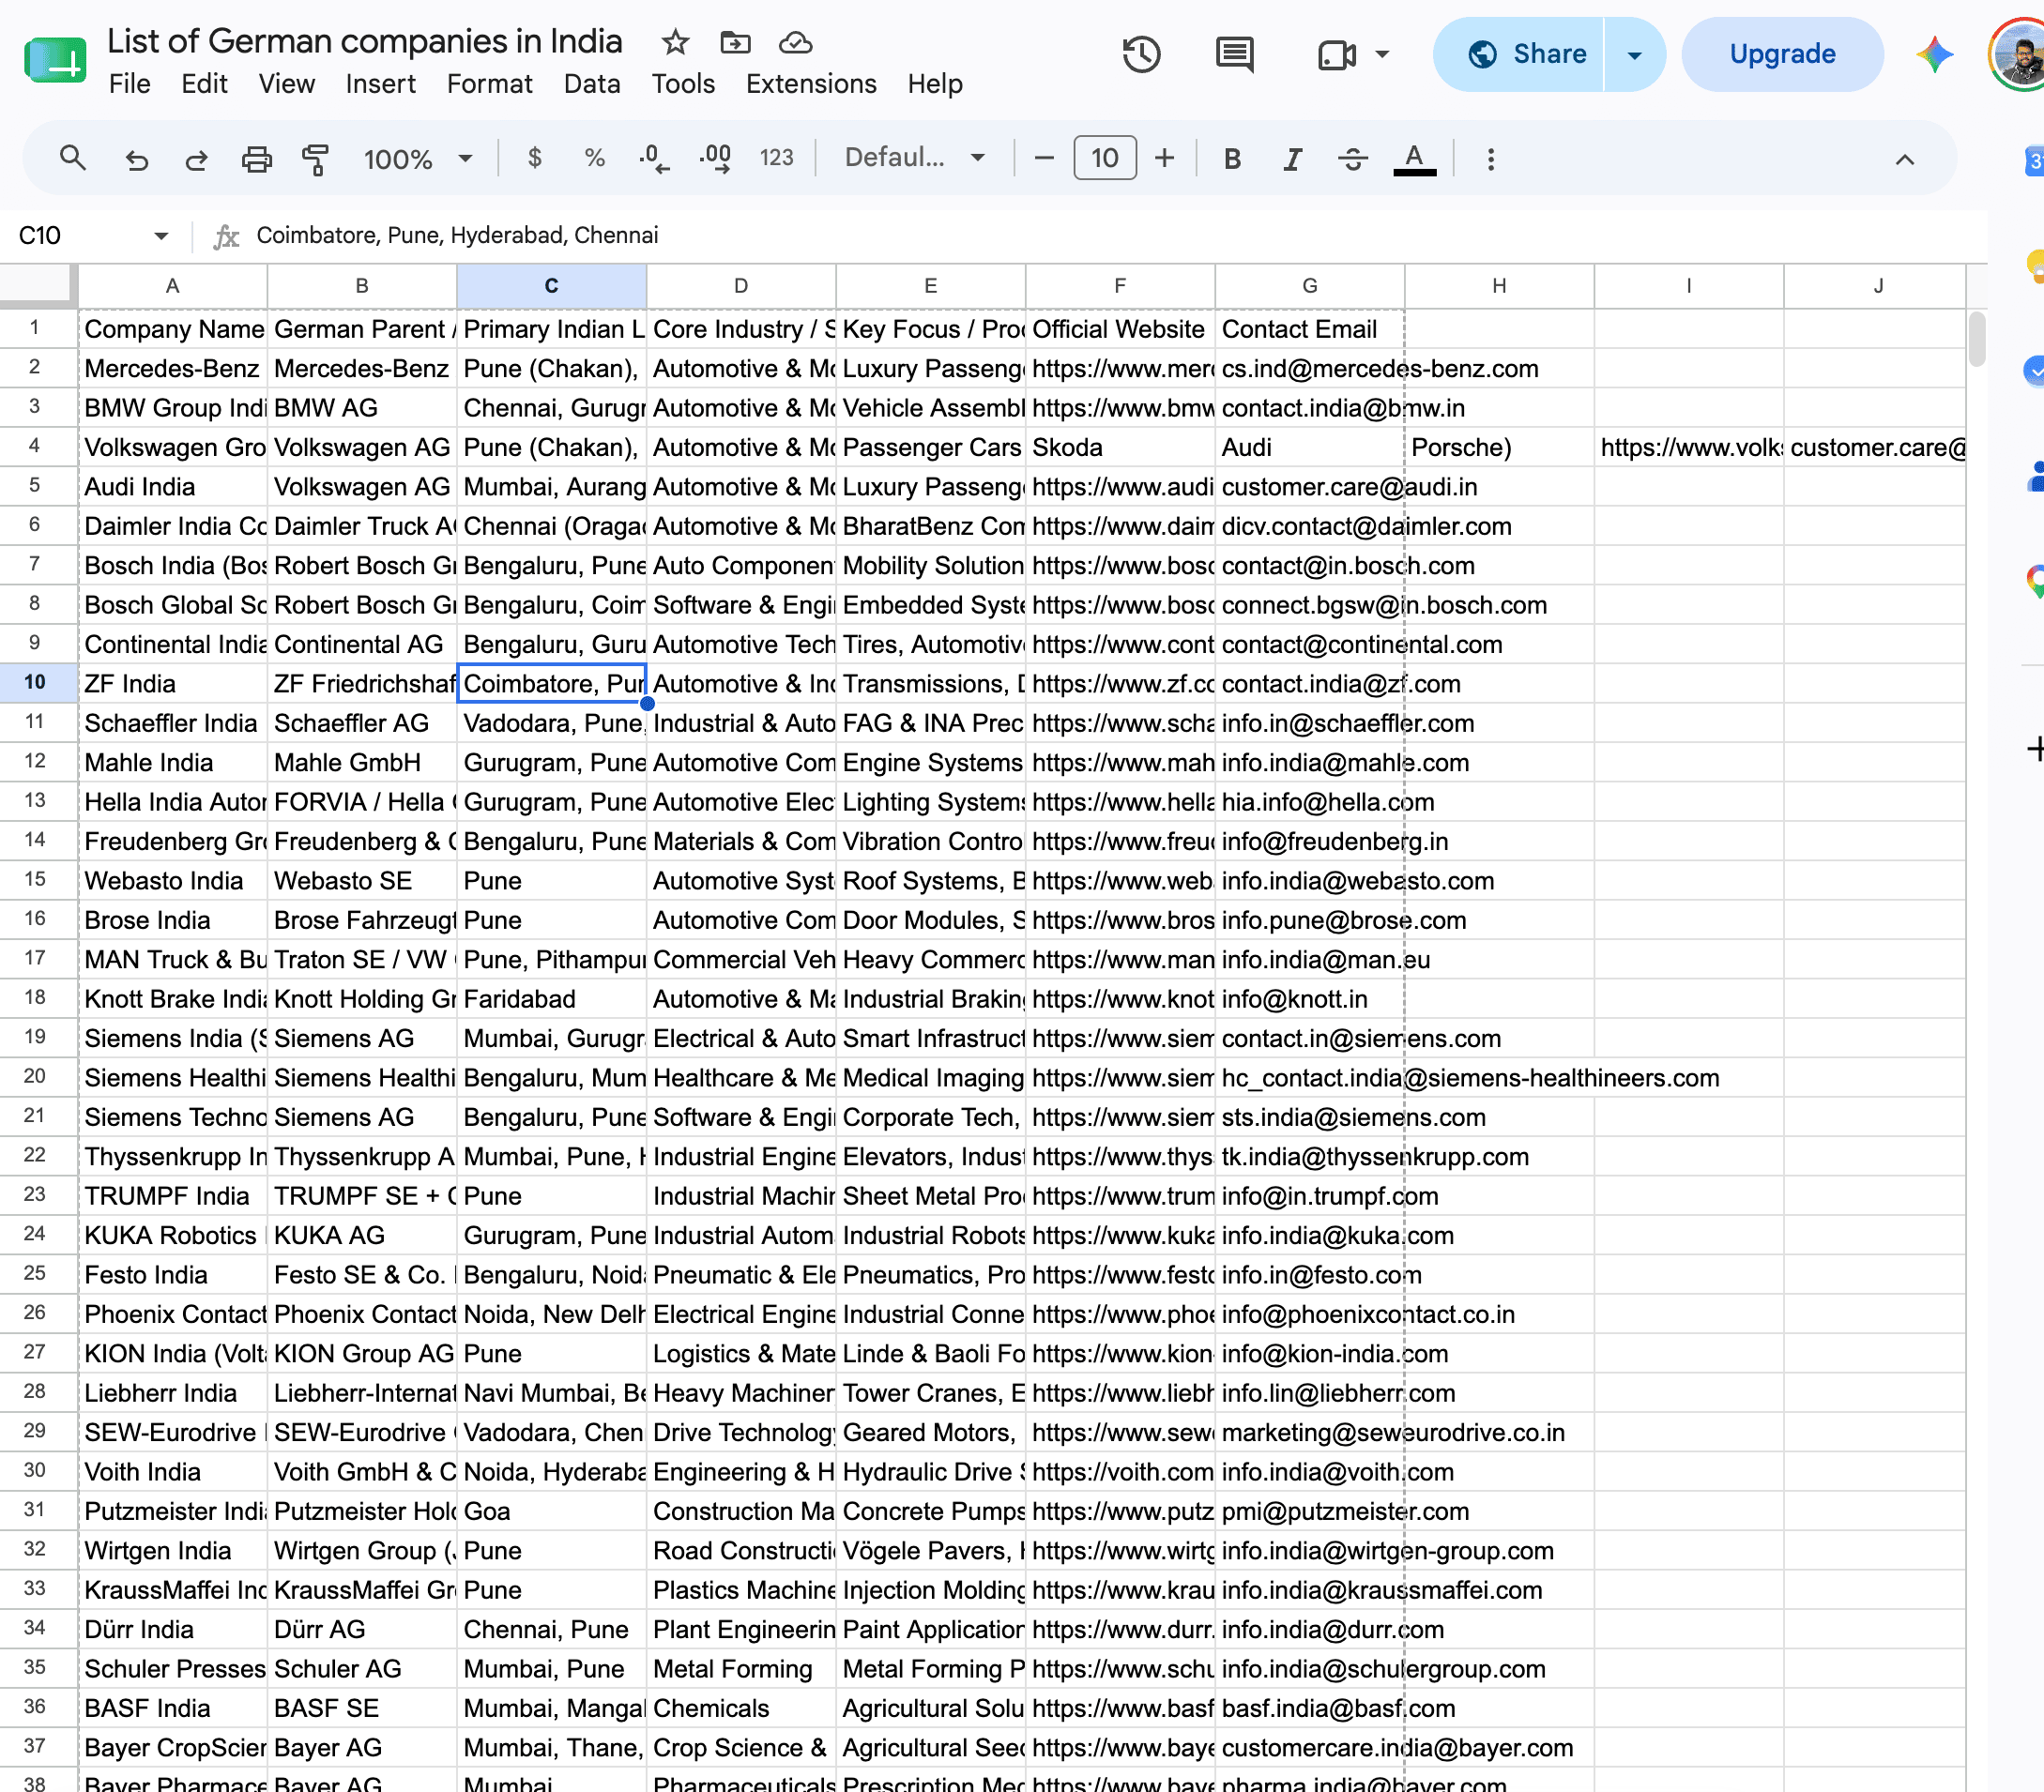Viewport: 2044px width, 1792px height.
Task: Toggle bold formatting
Action: [x=1233, y=158]
